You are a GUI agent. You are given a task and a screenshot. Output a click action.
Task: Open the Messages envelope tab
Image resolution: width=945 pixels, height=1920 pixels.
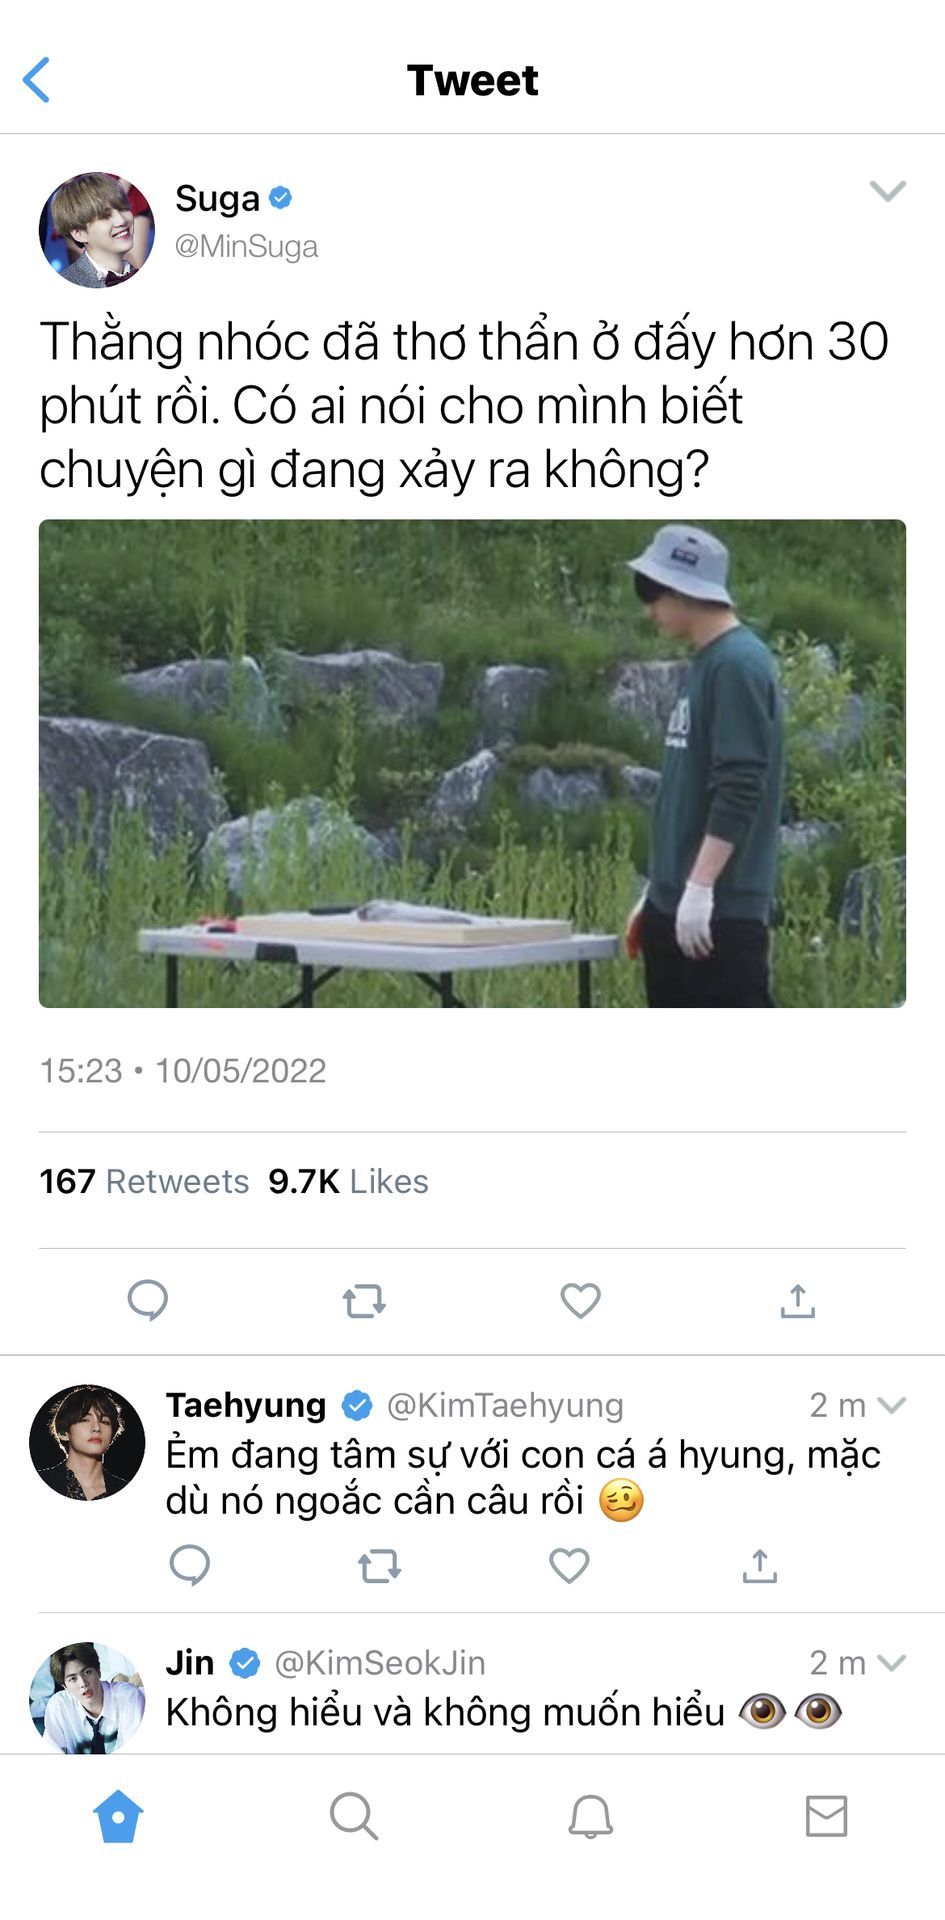(x=826, y=1816)
